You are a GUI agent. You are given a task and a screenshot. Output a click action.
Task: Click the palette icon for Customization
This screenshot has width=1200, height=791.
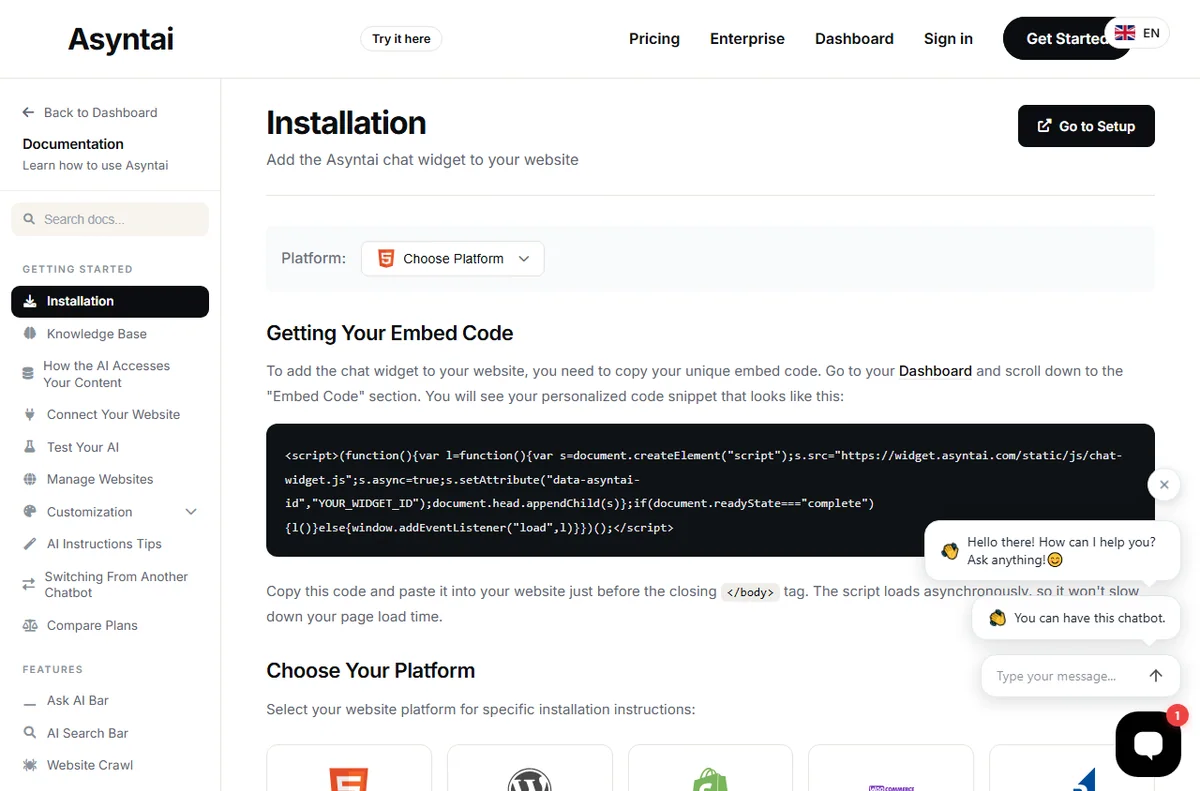click(29, 512)
